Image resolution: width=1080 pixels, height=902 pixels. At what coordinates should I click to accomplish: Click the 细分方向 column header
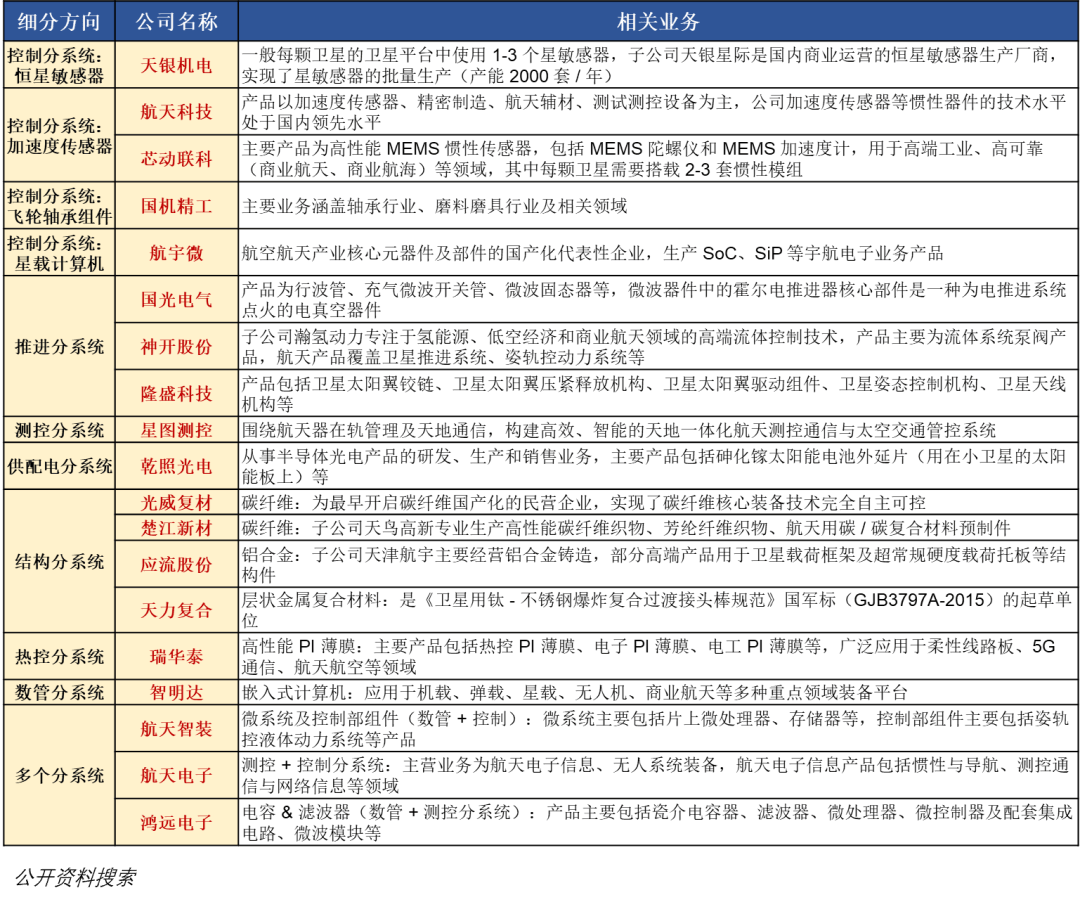click(58, 19)
